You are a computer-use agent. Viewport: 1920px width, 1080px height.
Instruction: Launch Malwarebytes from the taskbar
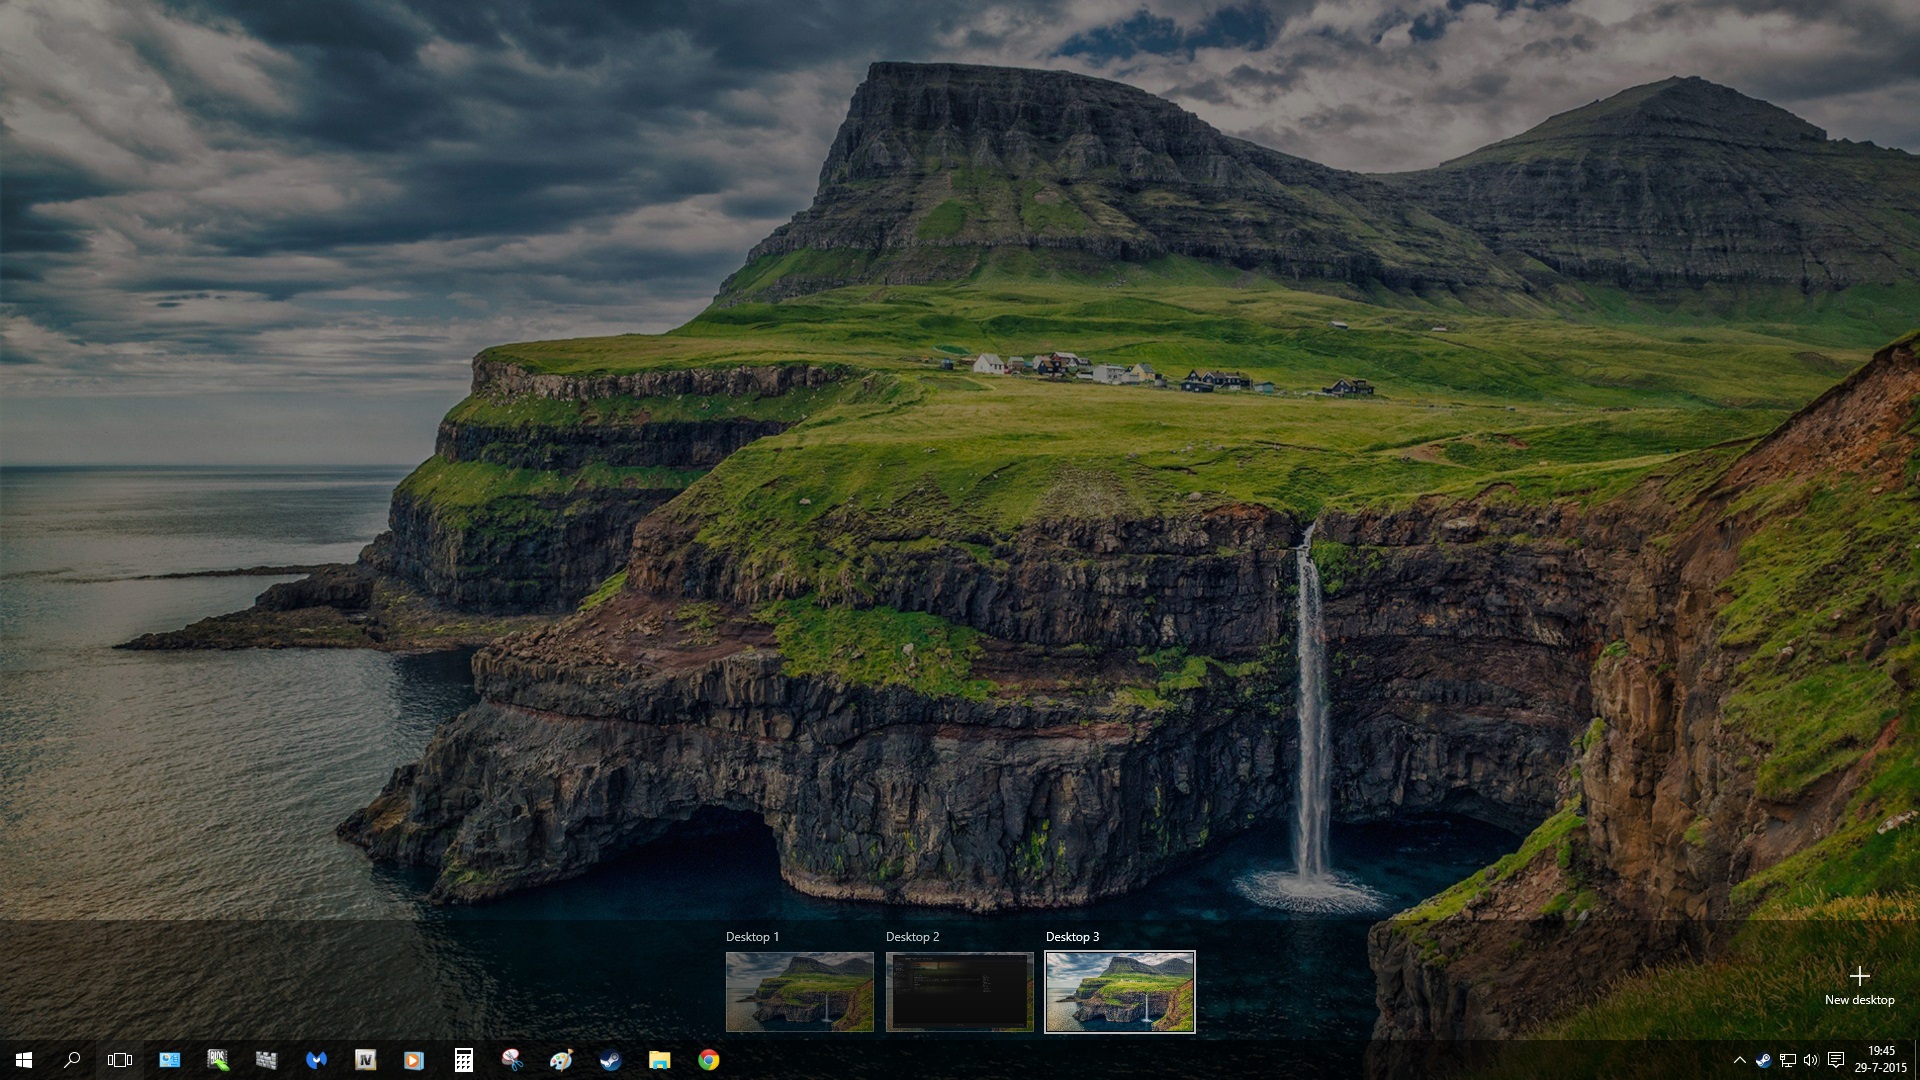tap(316, 1060)
